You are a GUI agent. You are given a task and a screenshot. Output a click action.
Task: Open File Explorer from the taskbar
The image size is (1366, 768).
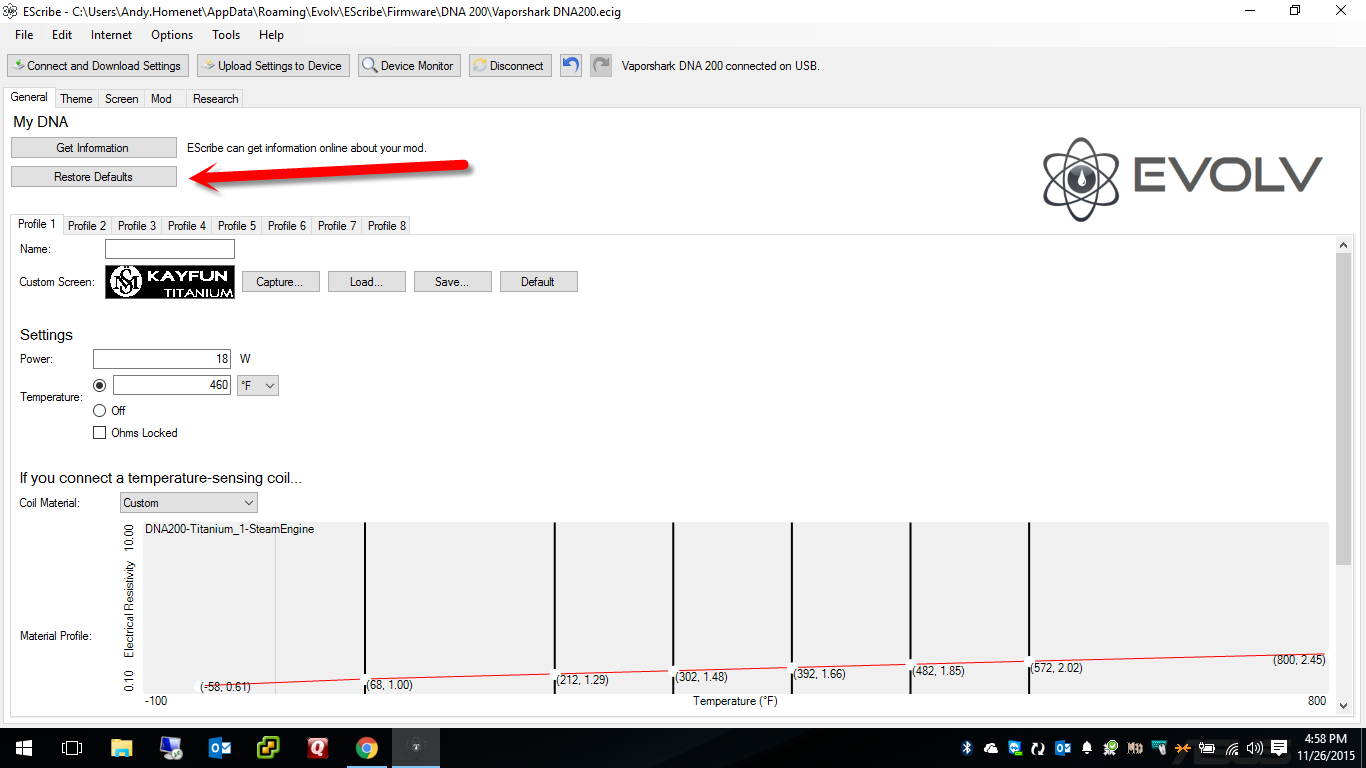coord(121,748)
